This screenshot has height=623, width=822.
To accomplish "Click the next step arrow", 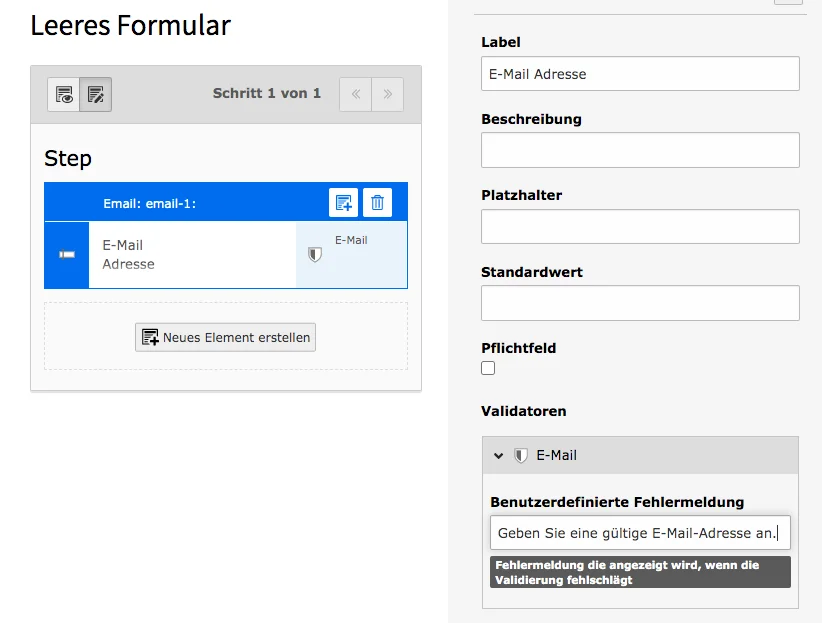I will (x=387, y=93).
